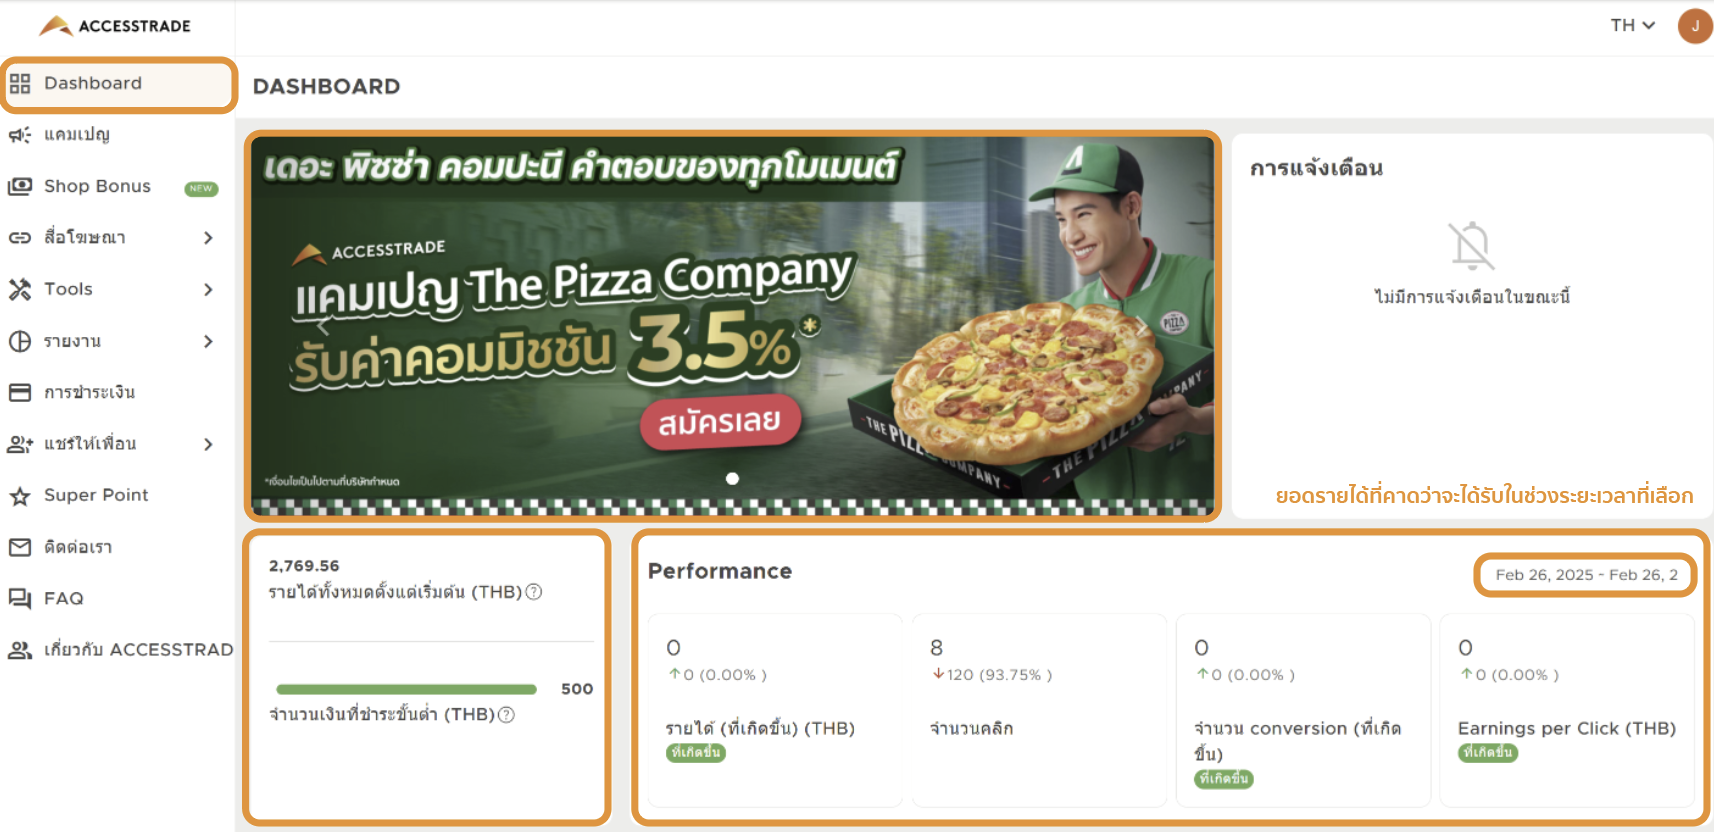Click the megaphone icon beside แคมเปญ
Image resolution: width=1714 pixels, height=832 pixels.
pos(20,135)
